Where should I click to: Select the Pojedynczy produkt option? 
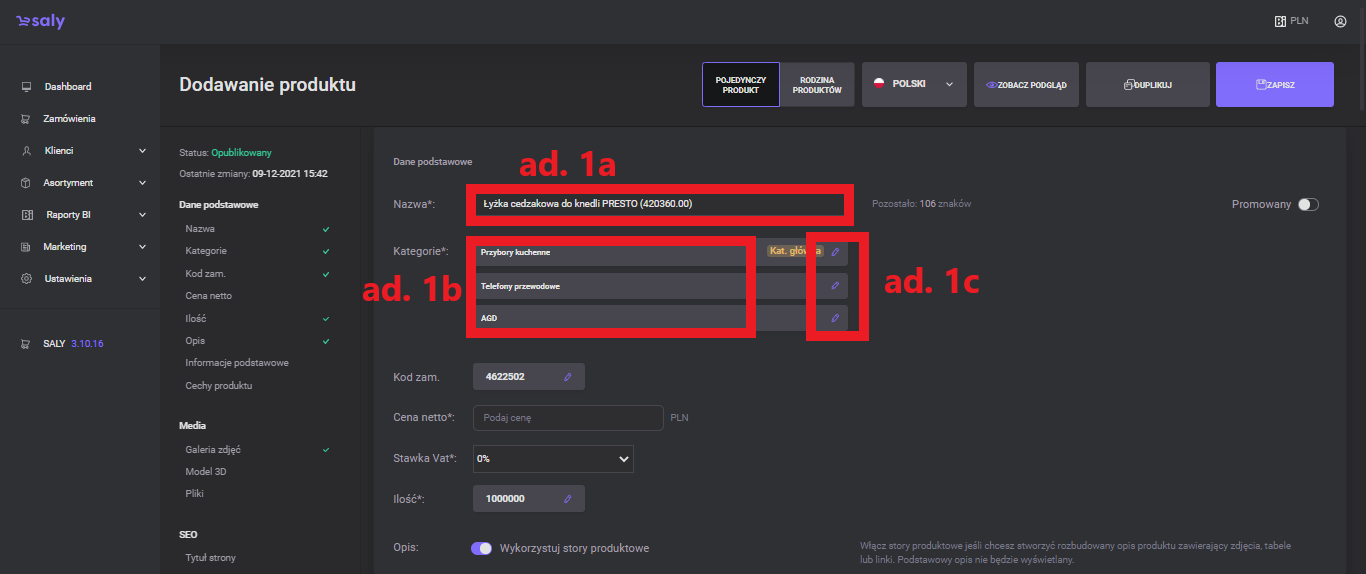coord(740,85)
